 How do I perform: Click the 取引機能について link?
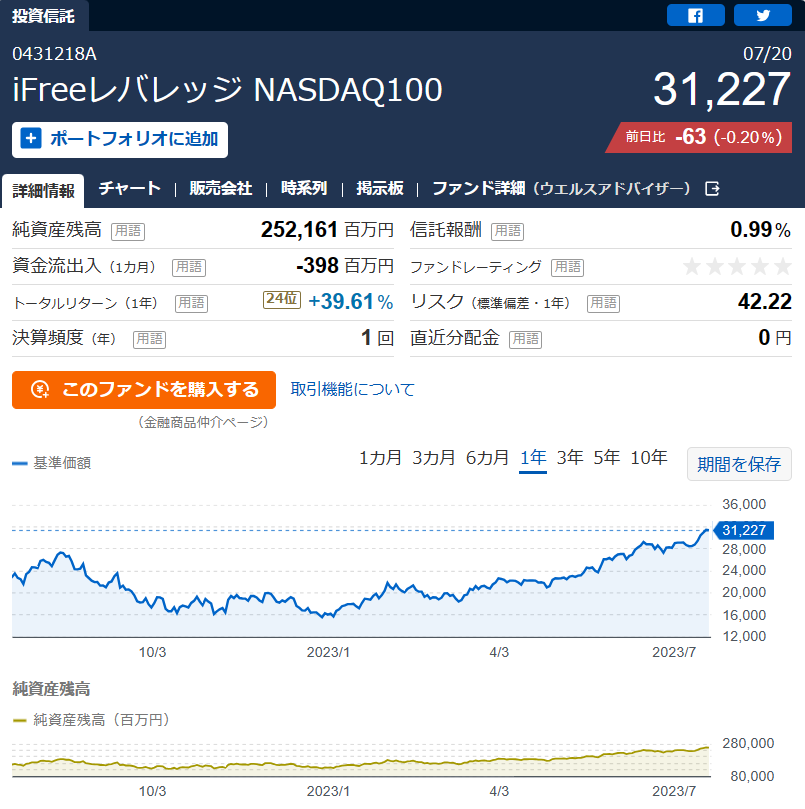352,389
